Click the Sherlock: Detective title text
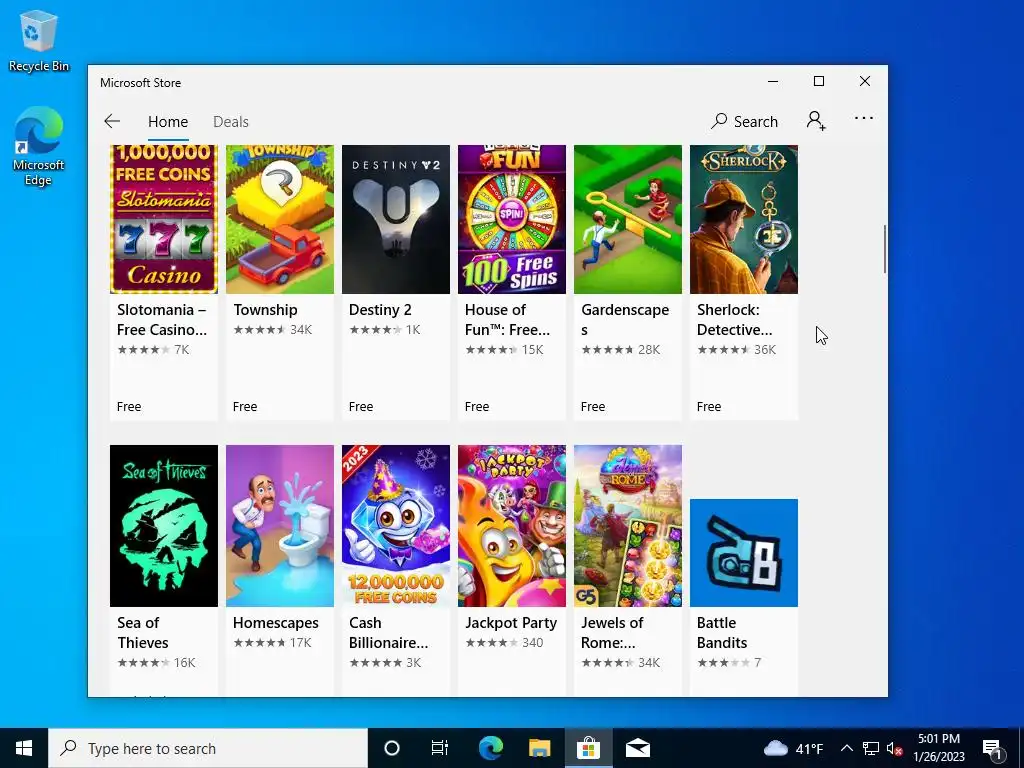The height and width of the screenshot is (768, 1024). pos(734,319)
